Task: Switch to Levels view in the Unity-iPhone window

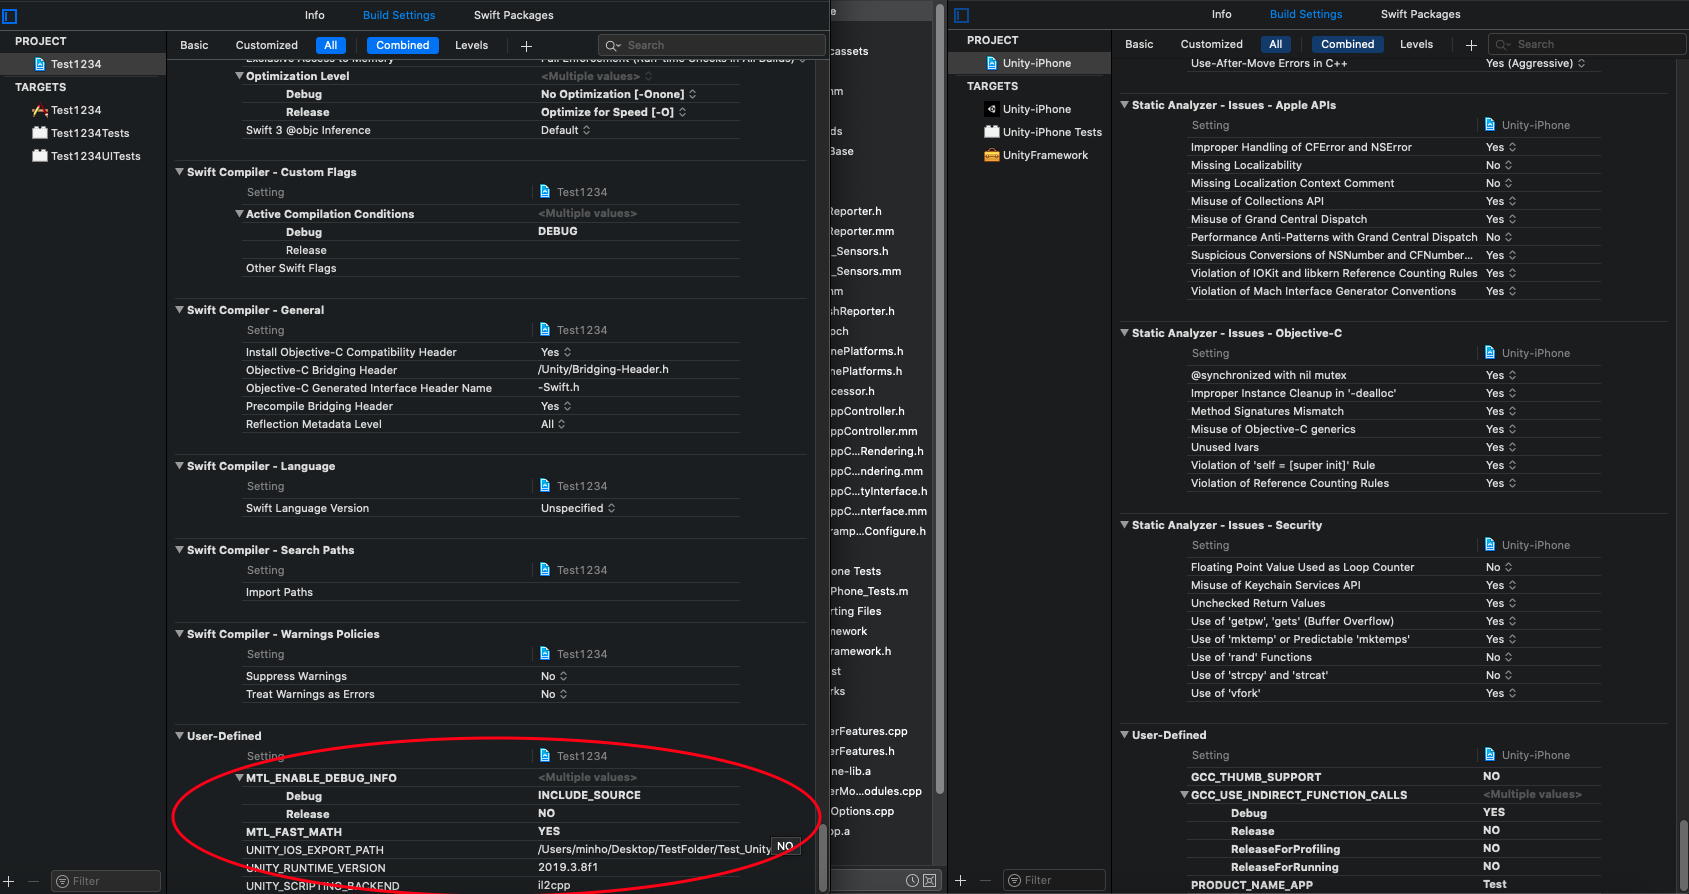Action: [x=1417, y=44]
